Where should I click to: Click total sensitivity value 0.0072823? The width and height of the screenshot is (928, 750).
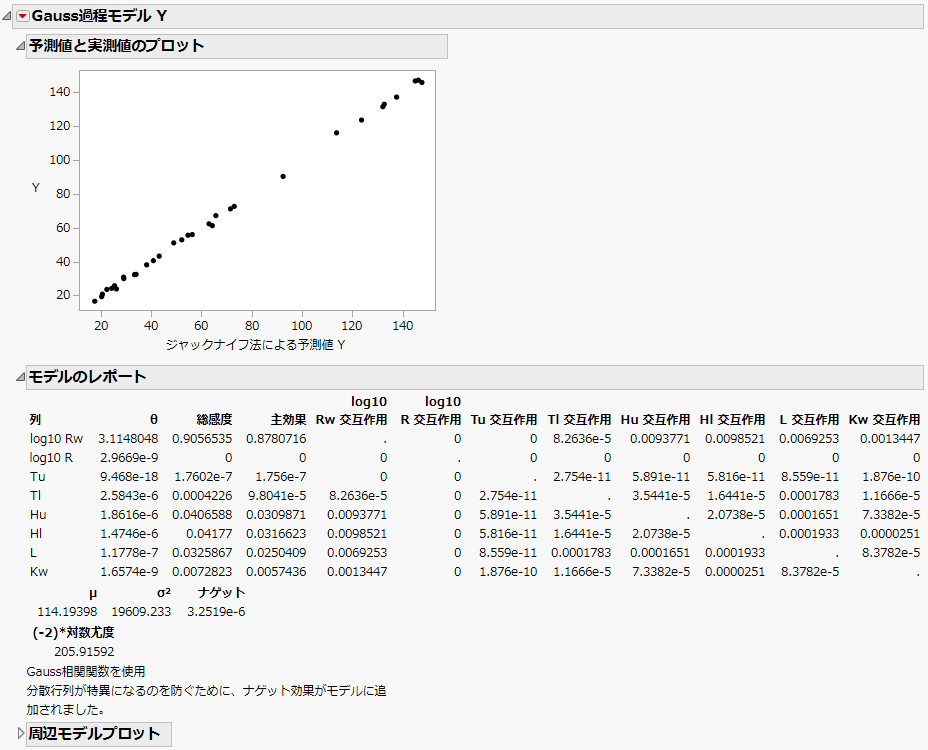[x=202, y=571]
